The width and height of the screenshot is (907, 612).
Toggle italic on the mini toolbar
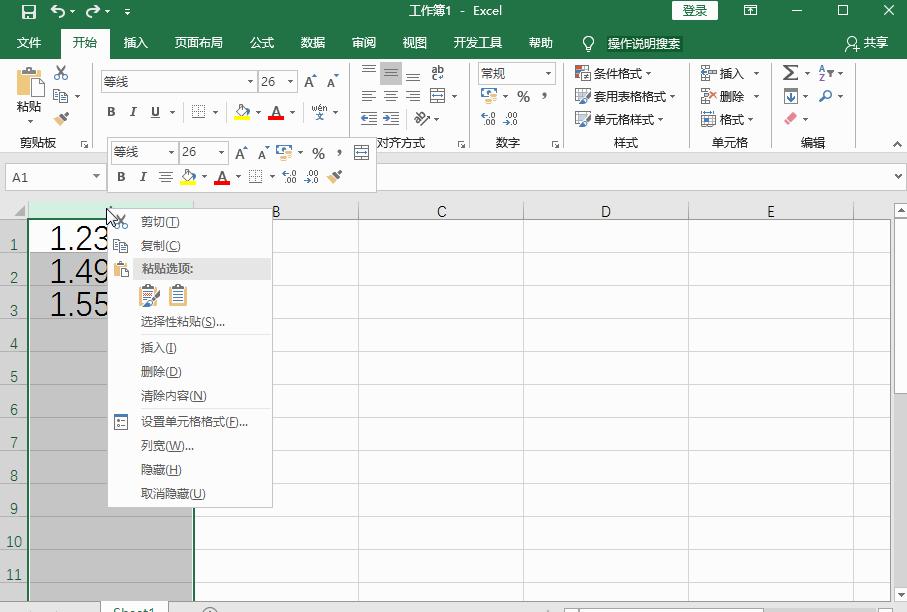click(143, 176)
